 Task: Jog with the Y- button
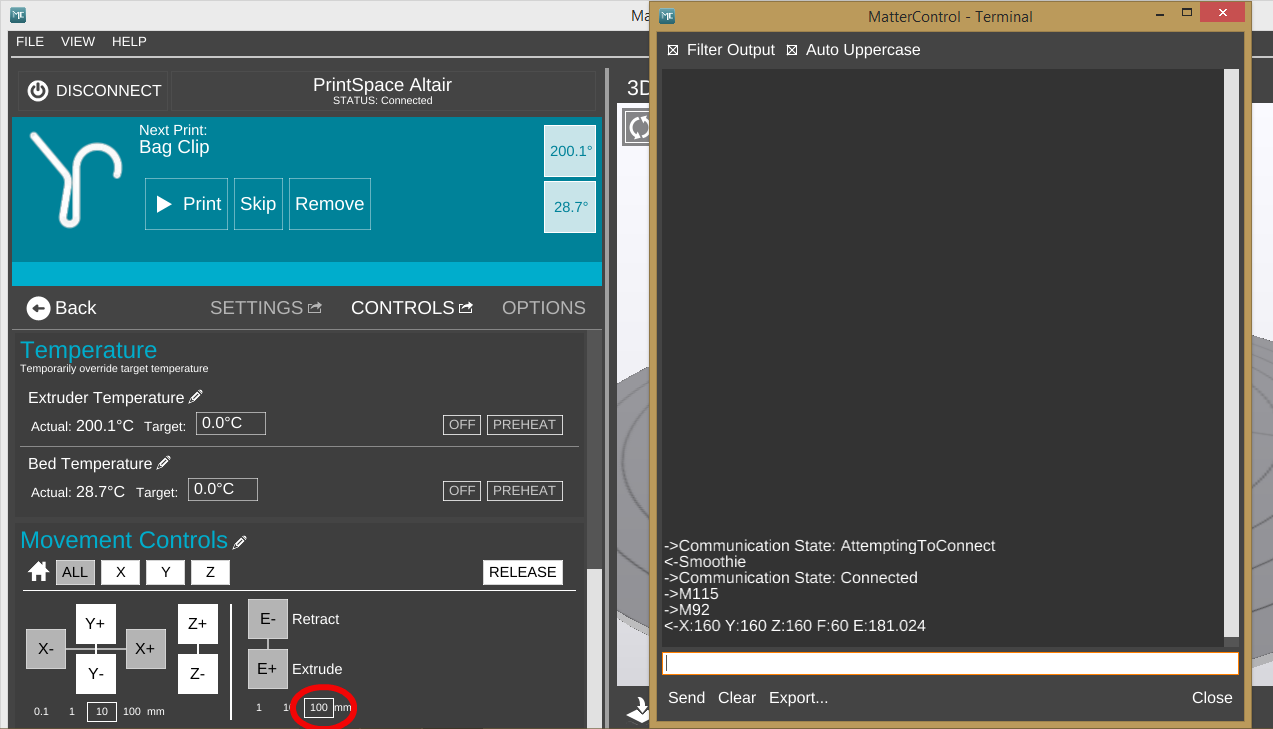pos(96,674)
